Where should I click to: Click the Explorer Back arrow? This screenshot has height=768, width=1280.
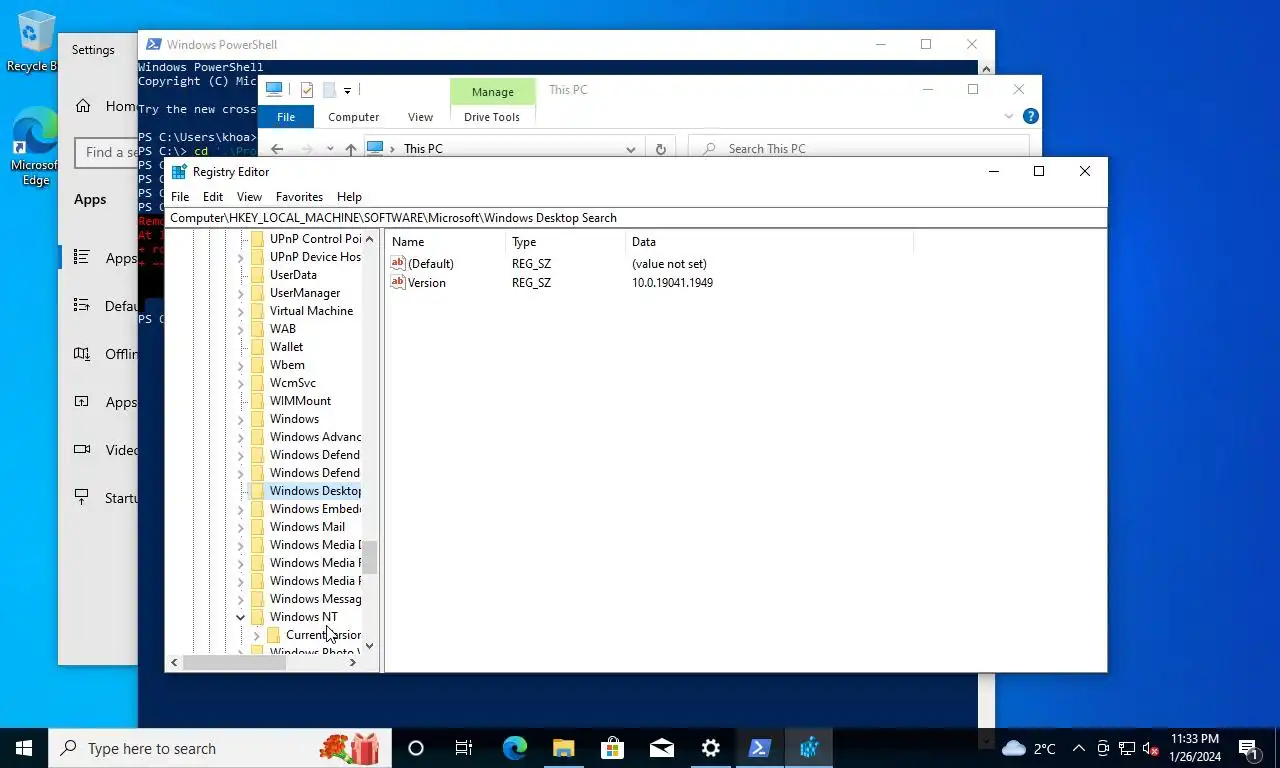277,149
